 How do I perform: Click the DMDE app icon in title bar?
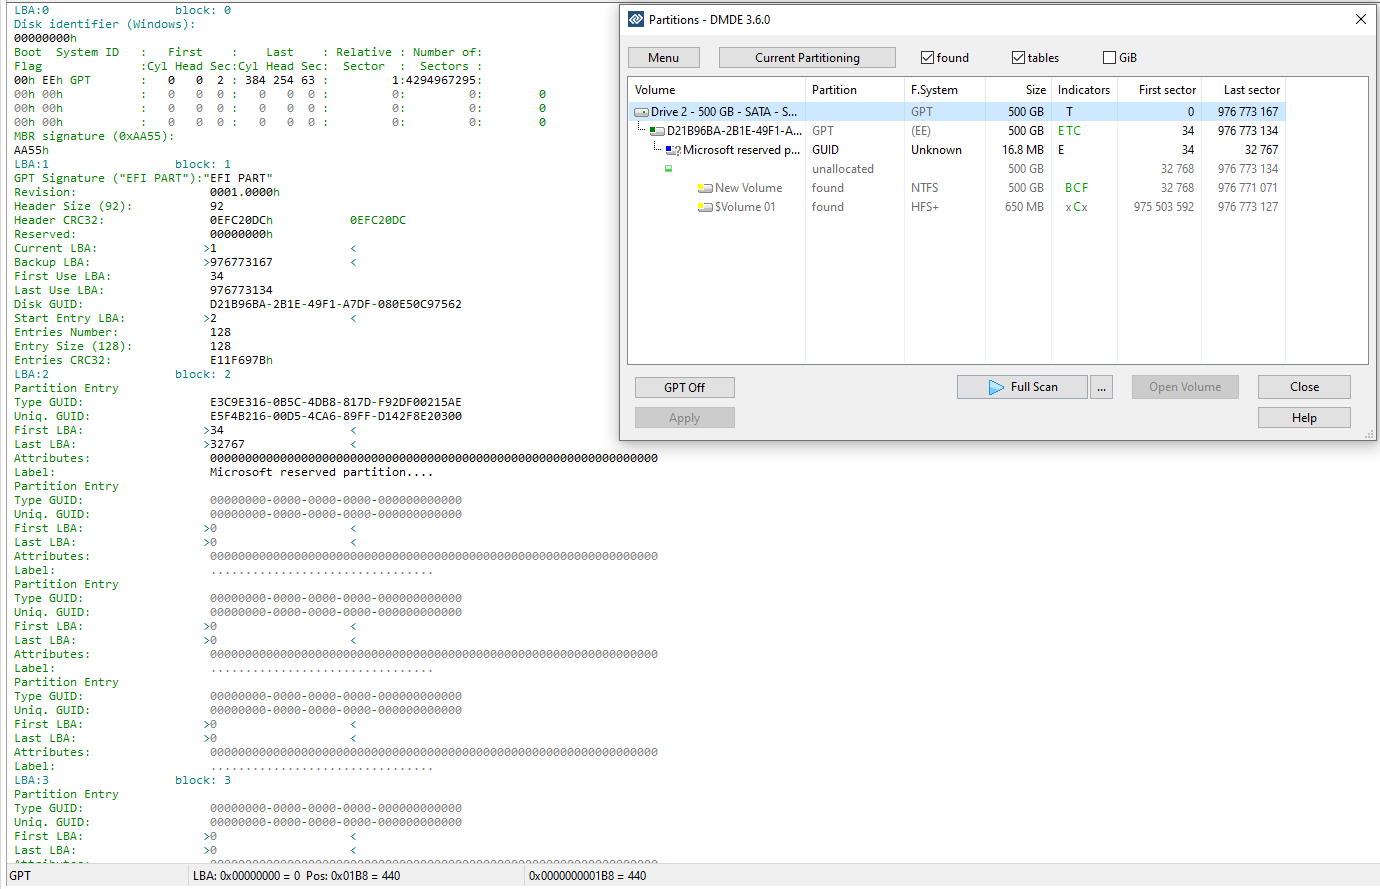(636, 19)
